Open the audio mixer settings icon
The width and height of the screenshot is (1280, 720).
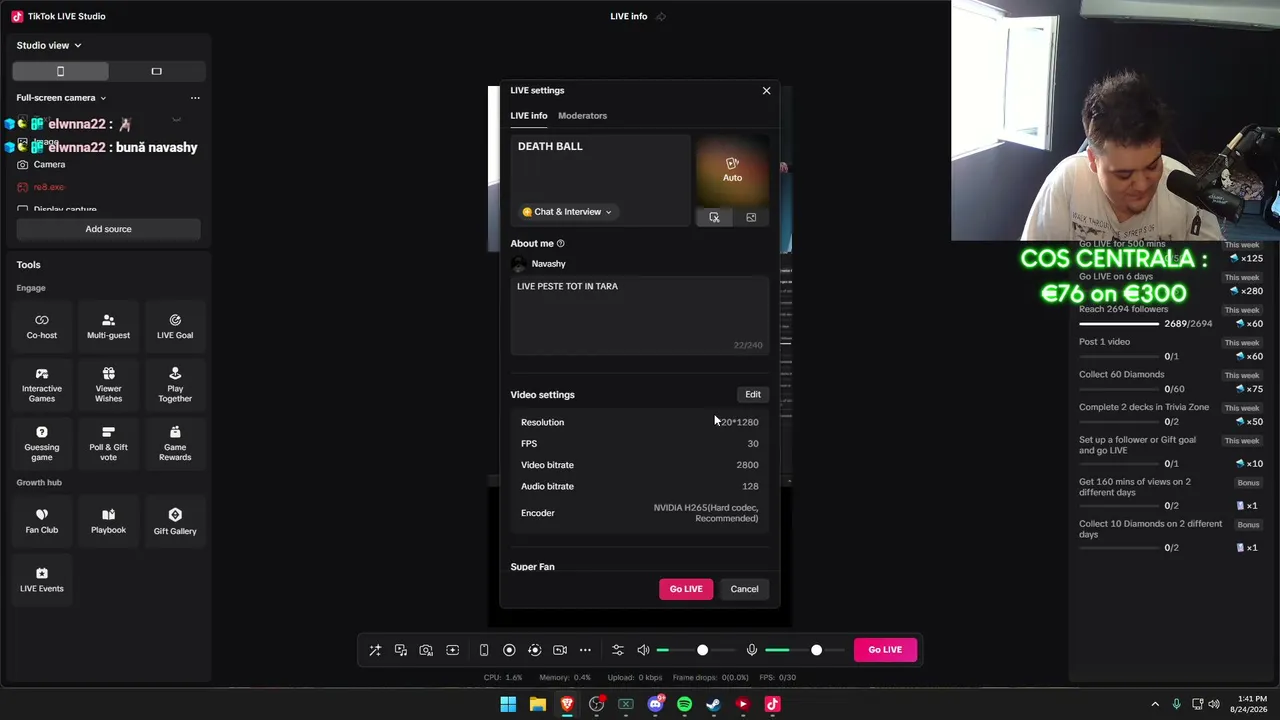[617, 650]
